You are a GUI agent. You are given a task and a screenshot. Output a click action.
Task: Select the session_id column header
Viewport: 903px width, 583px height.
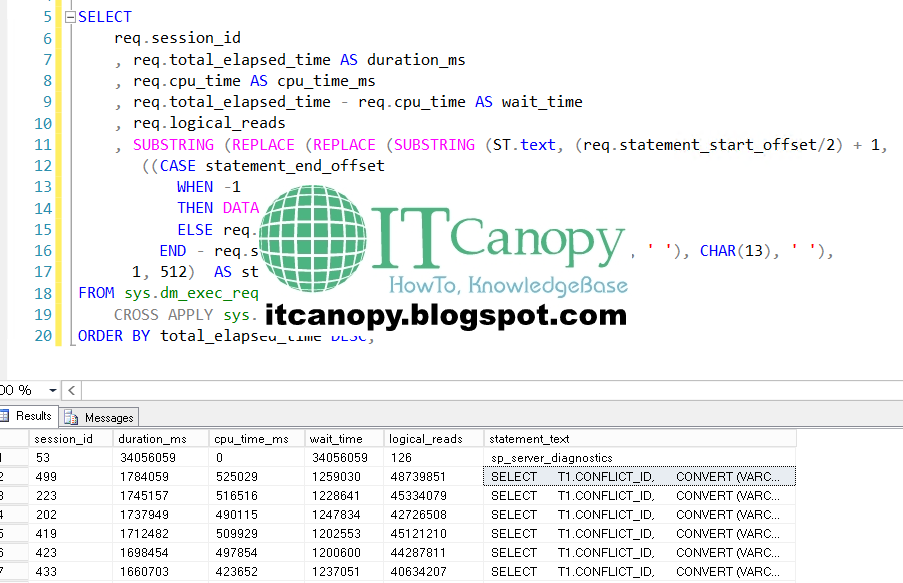click(71, 439)
